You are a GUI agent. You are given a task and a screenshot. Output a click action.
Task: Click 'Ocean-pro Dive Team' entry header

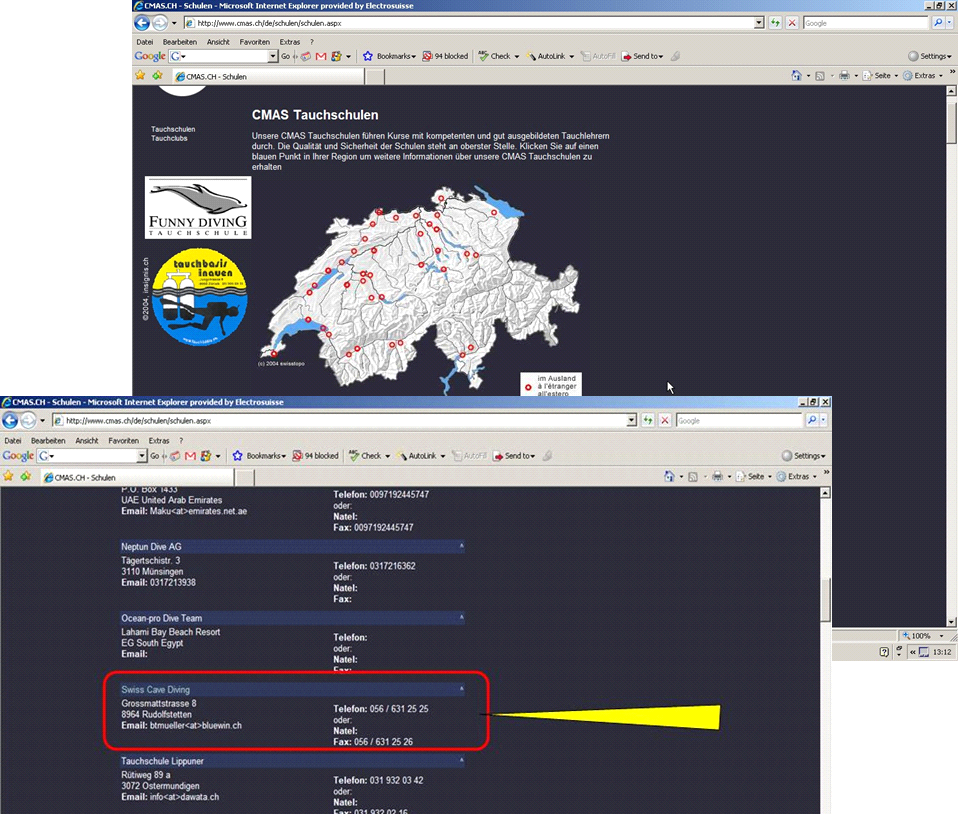click(x=292, y=618)
